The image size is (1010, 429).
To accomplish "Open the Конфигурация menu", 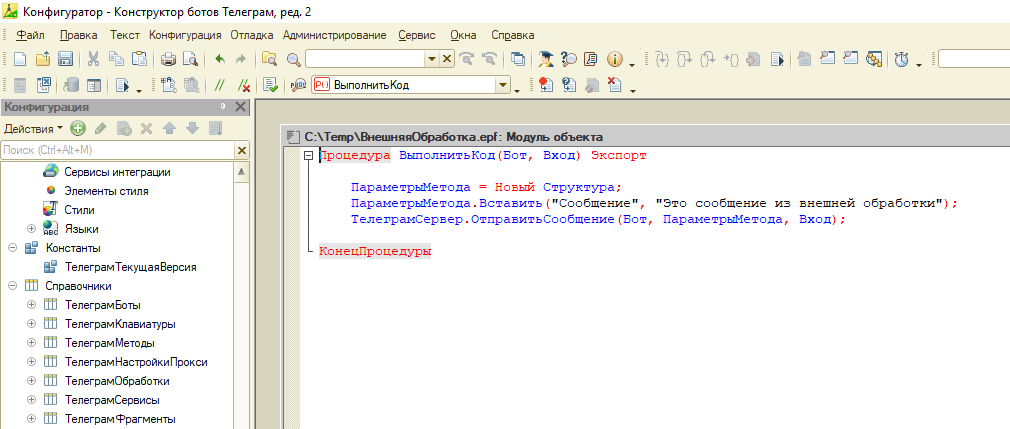I will click(x=186, y=35).
